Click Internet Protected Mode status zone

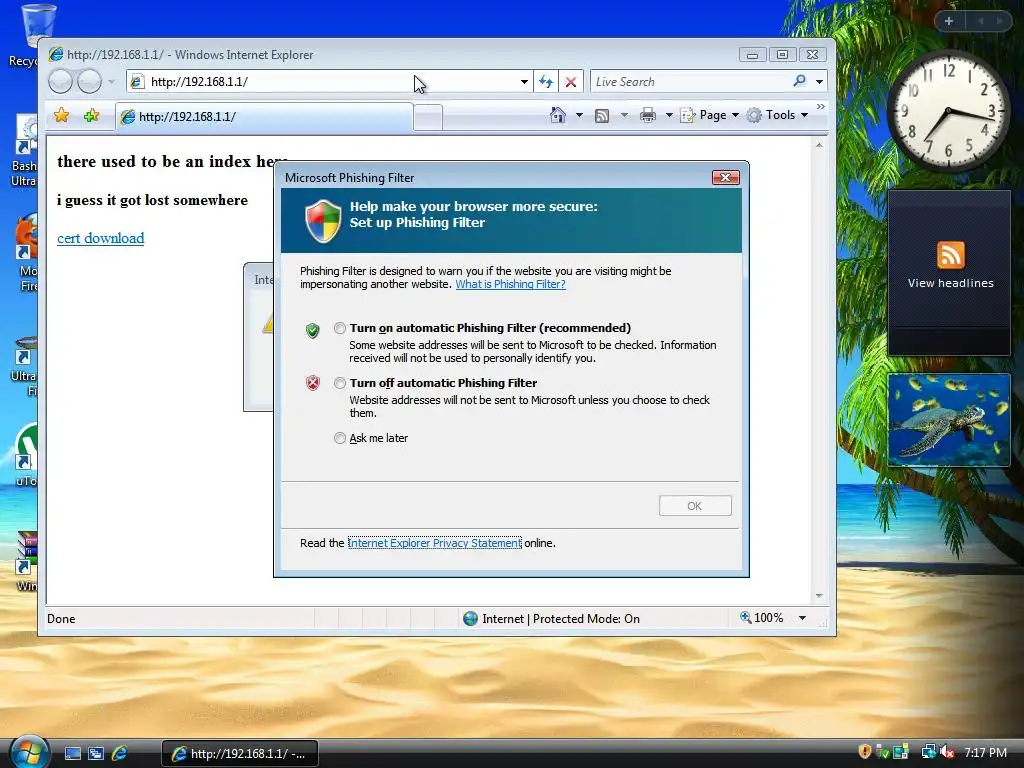551,618
